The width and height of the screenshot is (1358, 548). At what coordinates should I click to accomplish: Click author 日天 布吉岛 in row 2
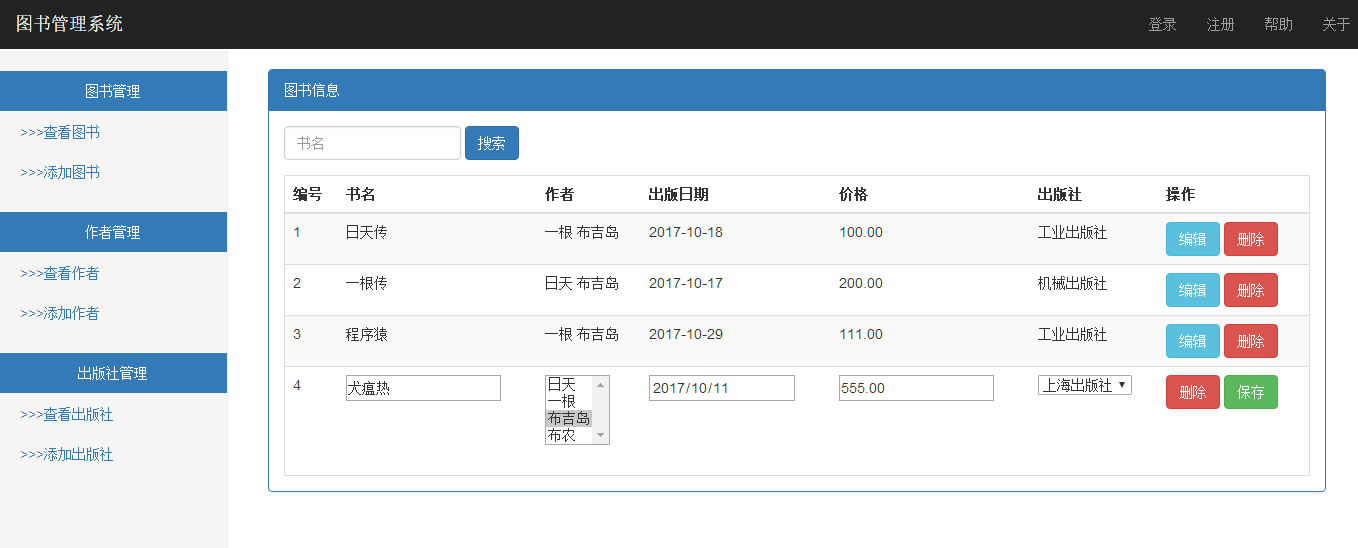coord(582,283)
